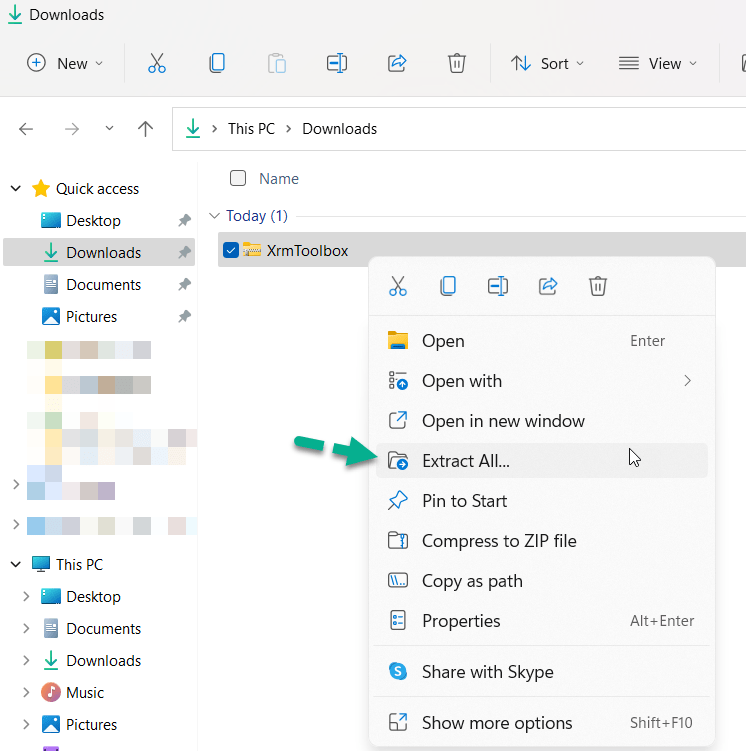Click This PC in address breadcrumb

251,129
